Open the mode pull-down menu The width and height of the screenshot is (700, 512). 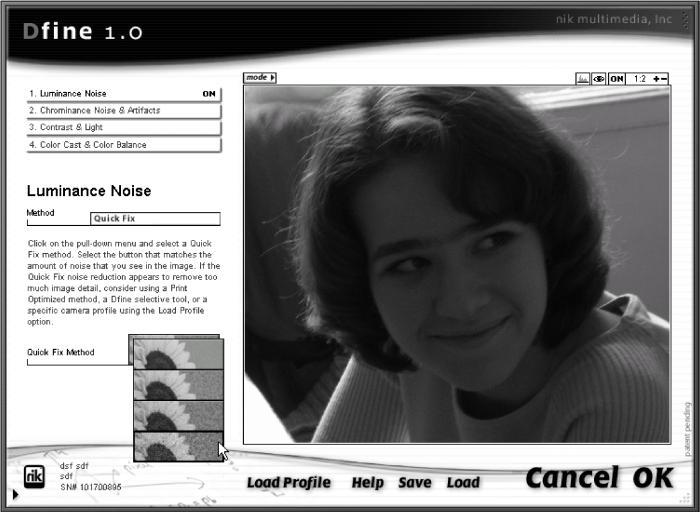pyautogui.click(x=260, y=78)
